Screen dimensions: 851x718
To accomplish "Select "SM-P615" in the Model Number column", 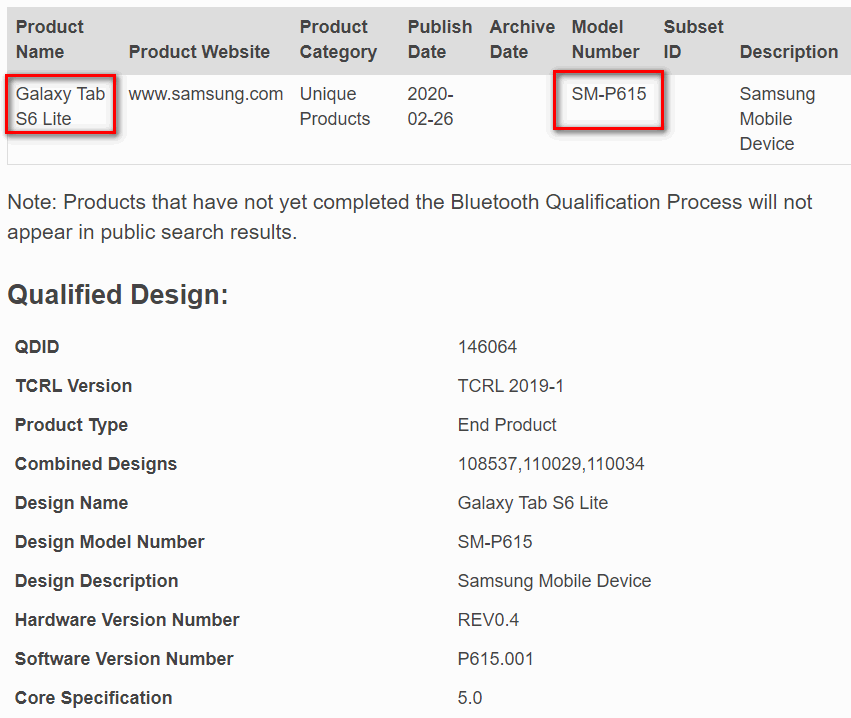I will (609, 94).
